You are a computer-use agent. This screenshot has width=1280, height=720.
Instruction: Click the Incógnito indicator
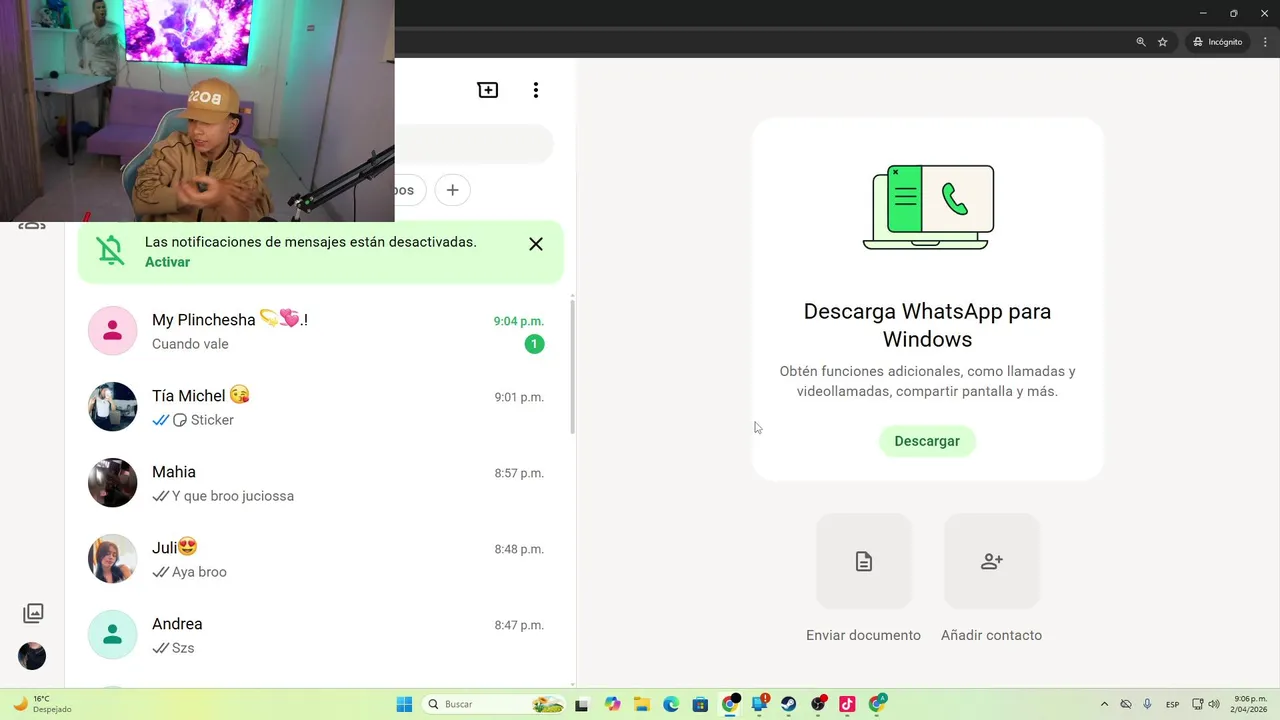[x=1217, y=42]
